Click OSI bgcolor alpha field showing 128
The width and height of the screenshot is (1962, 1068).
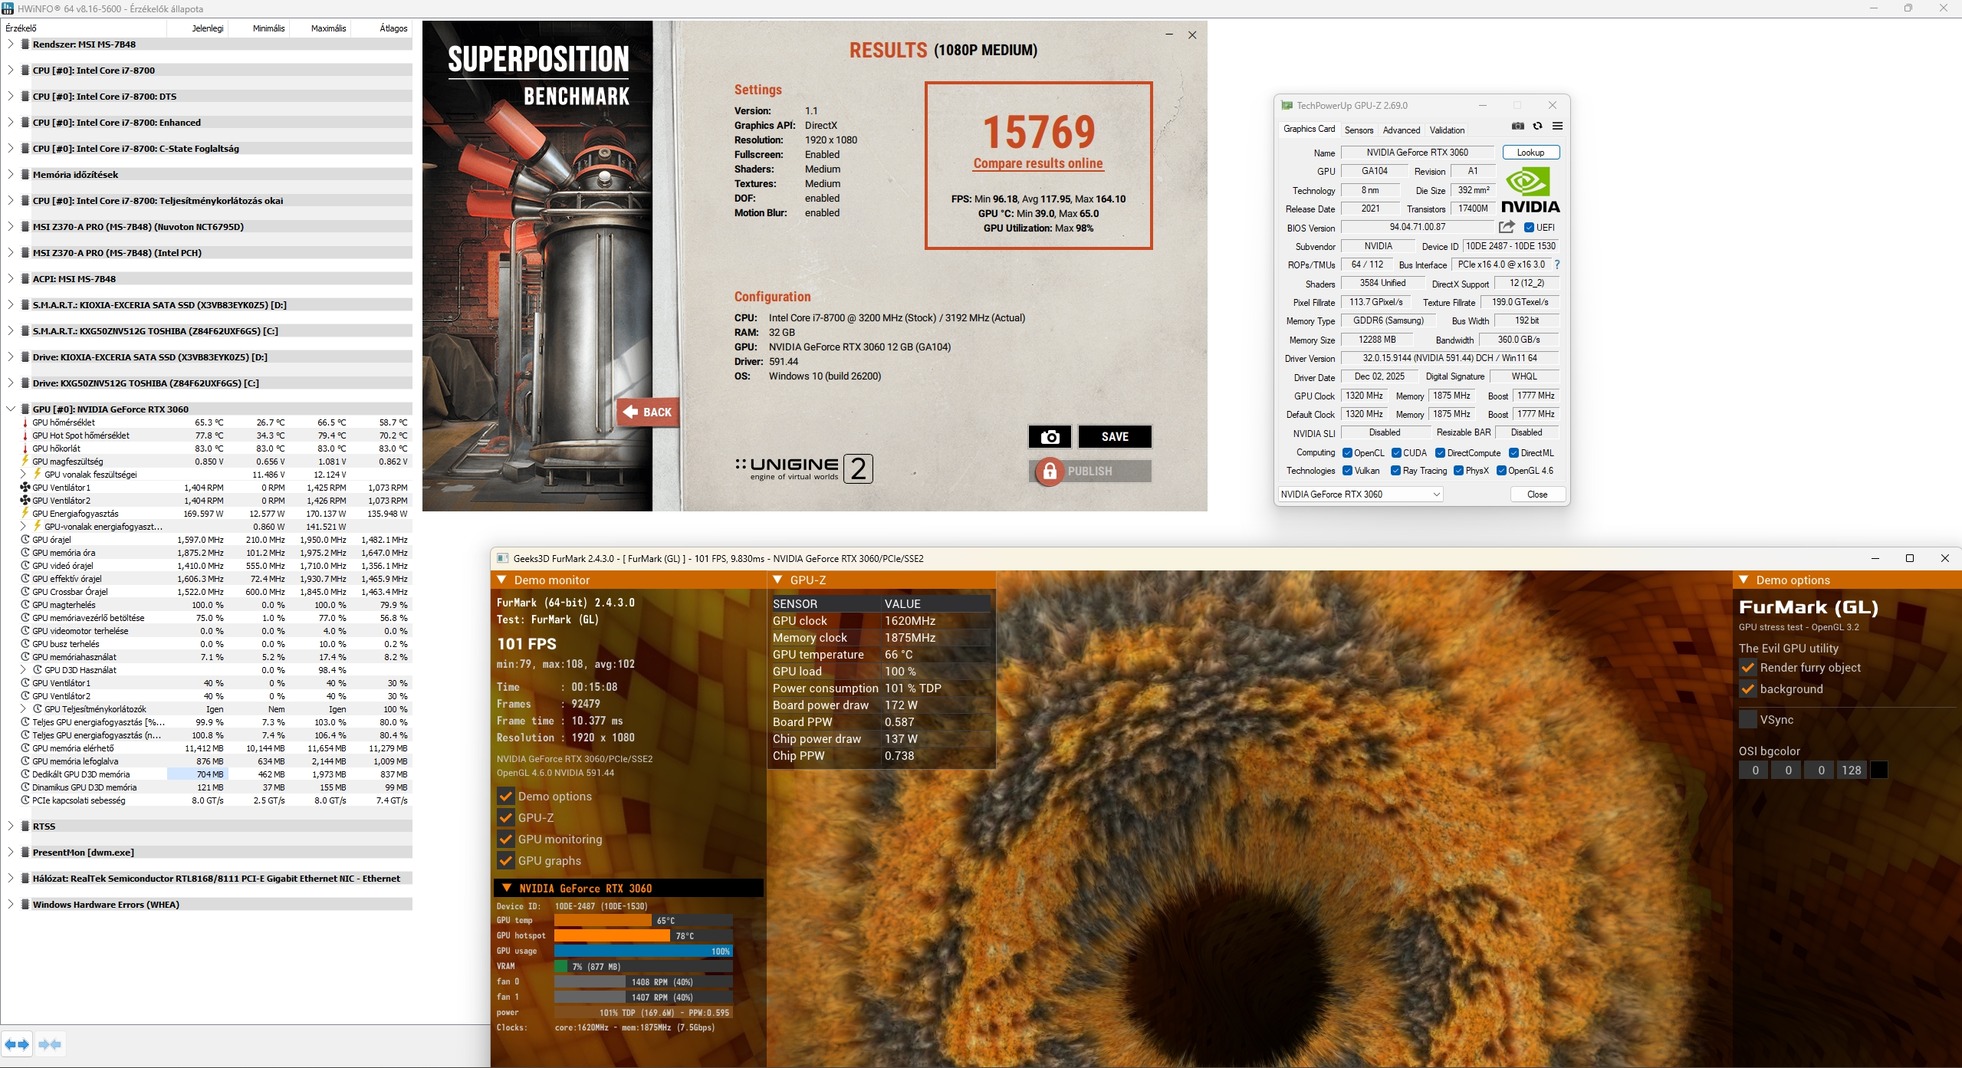pyautogui.click(x=1852, y=770)
